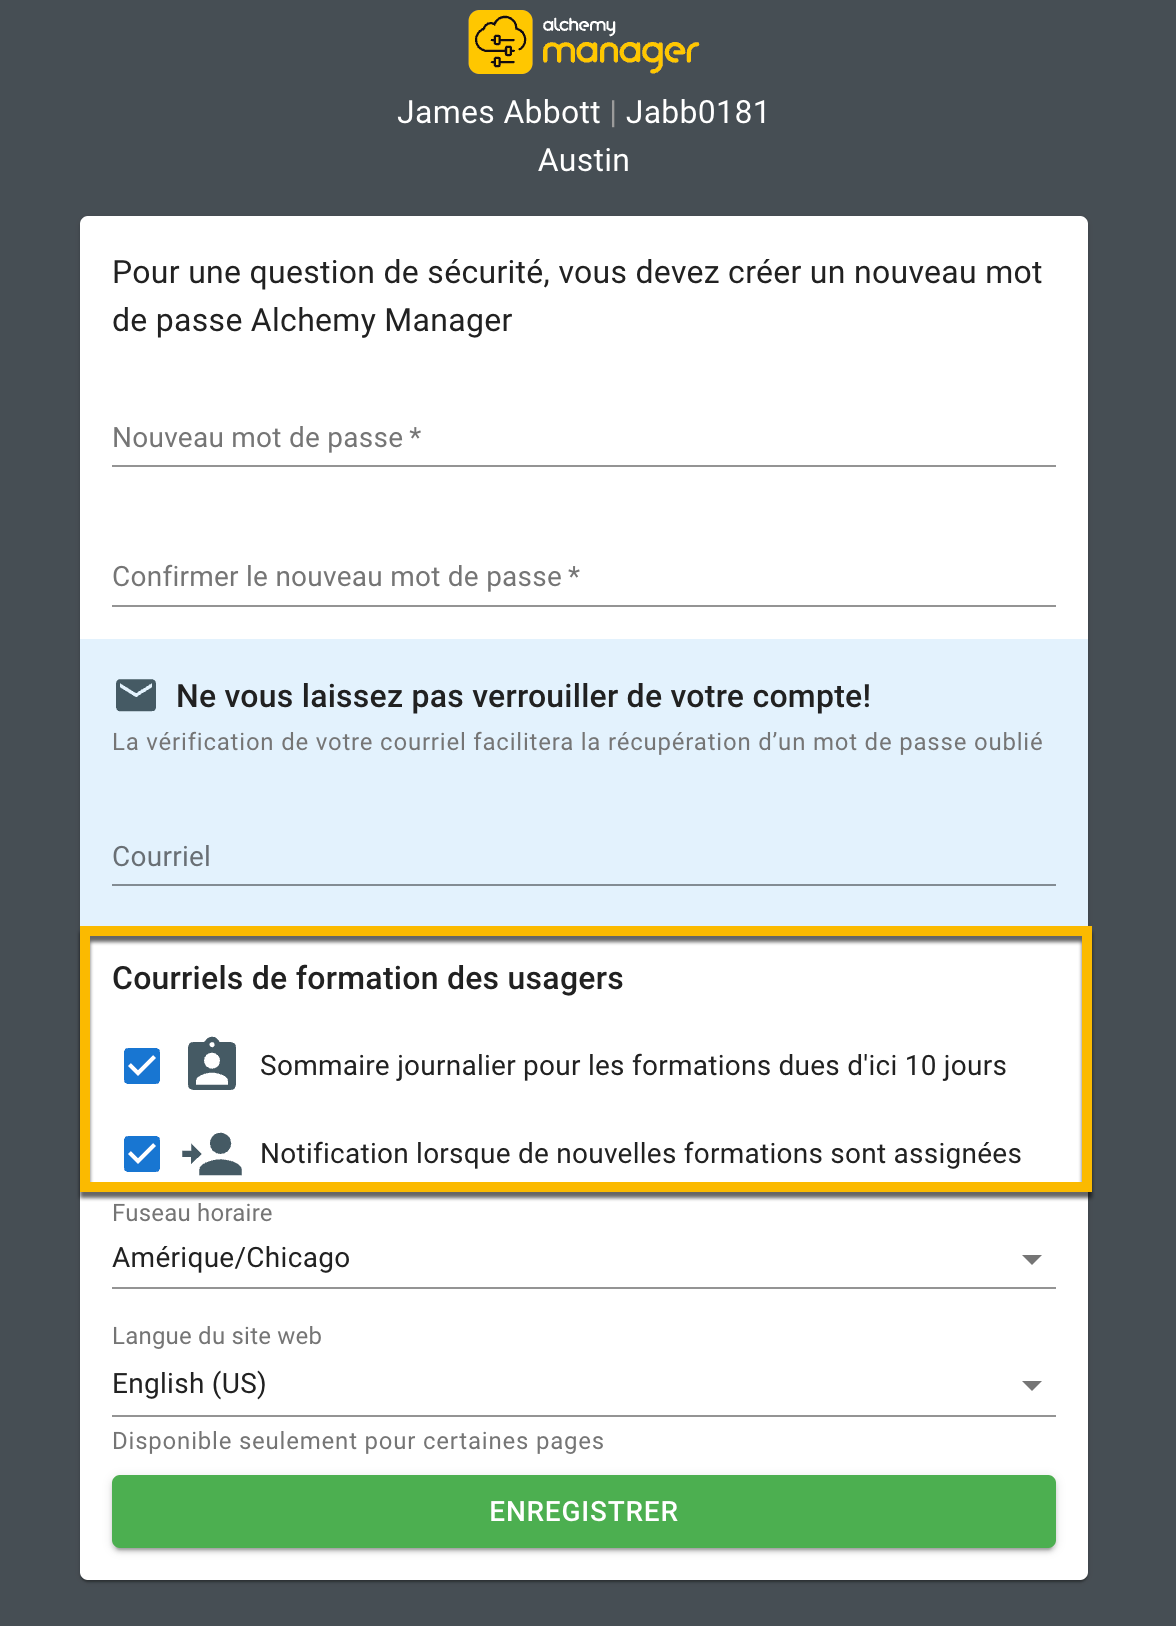The image size is (1176, 1626).
Task: Click the Courriels de formation des usagers heading
Action: (367, 978)
